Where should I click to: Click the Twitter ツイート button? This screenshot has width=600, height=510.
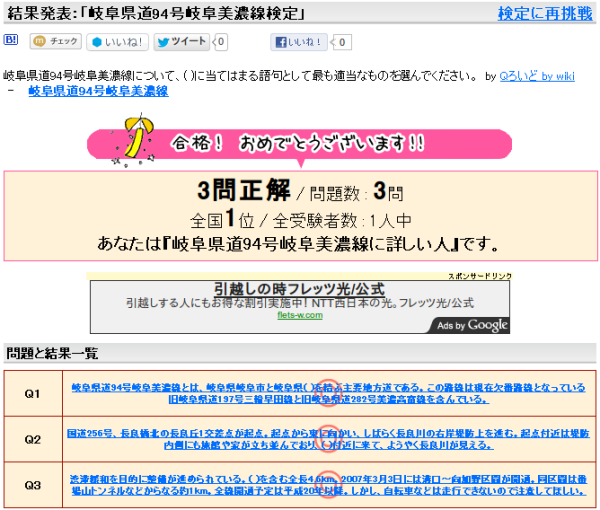click(181, 42)
